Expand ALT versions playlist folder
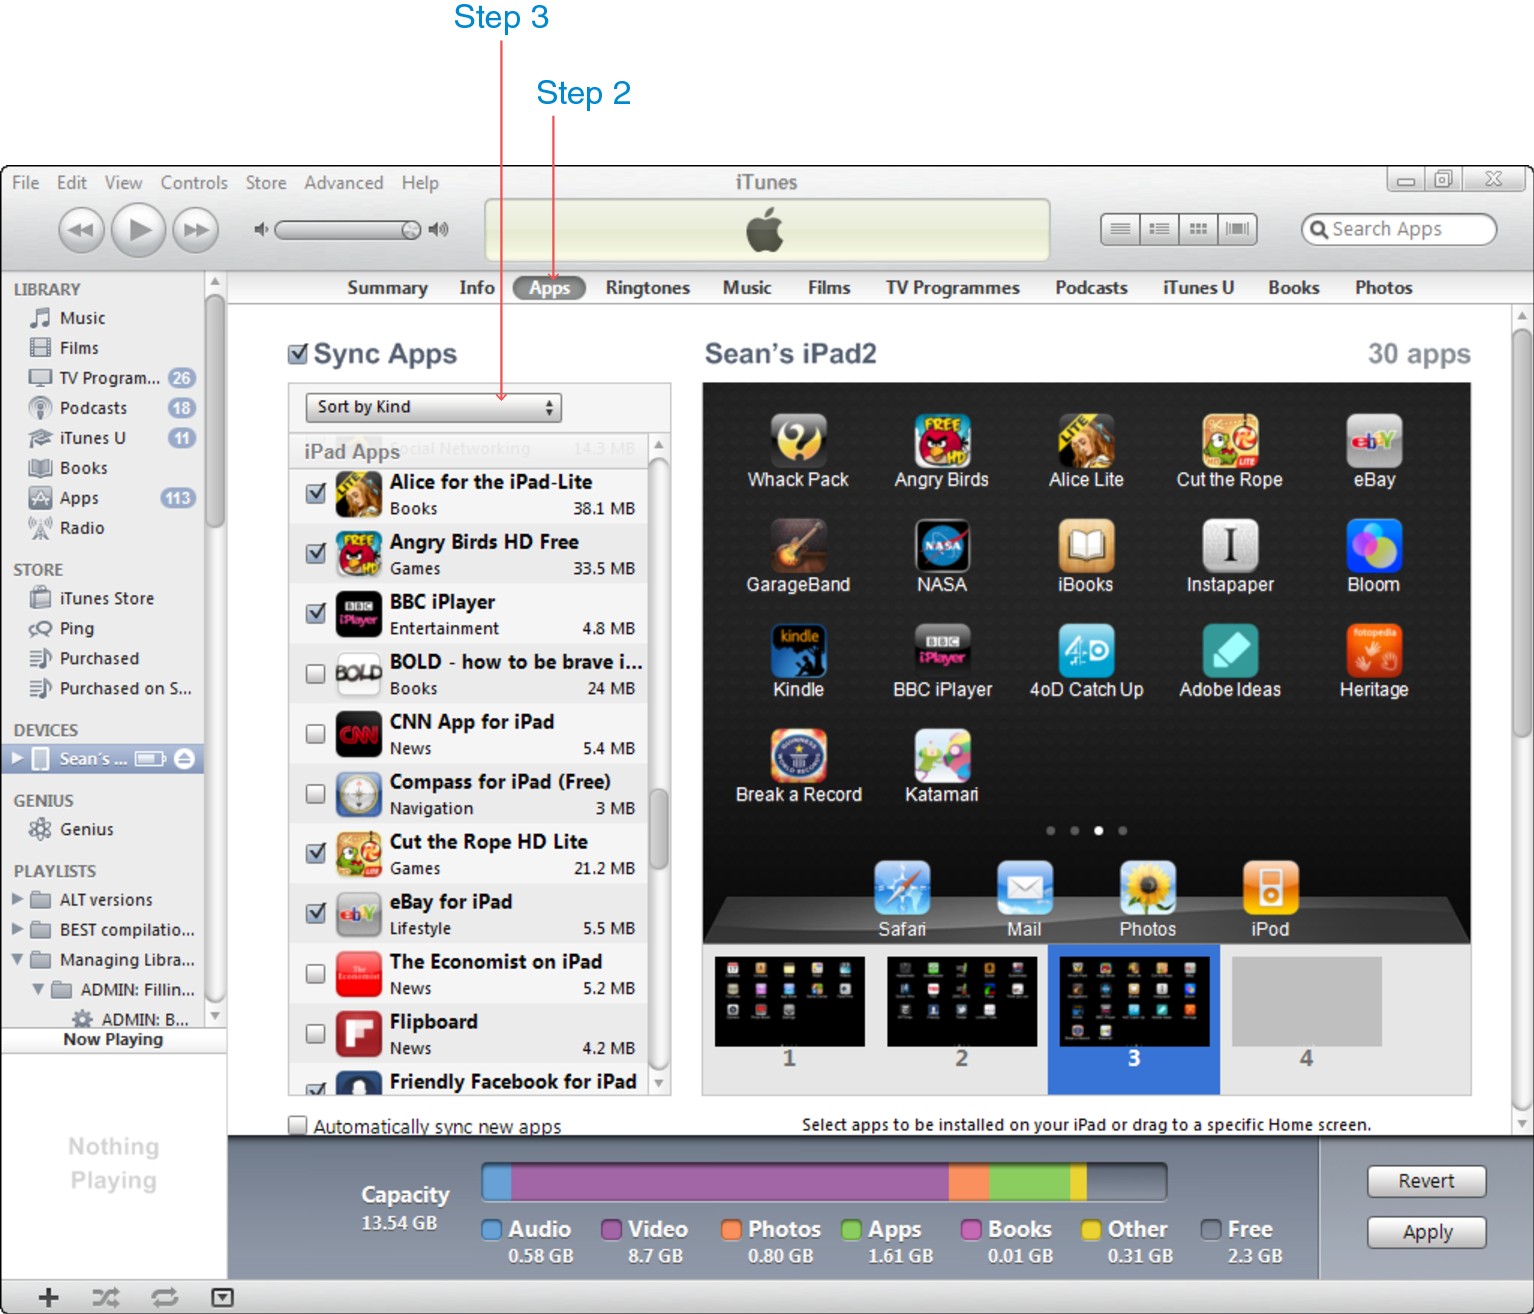1534x1314 pixels. [x=17, y=899]
